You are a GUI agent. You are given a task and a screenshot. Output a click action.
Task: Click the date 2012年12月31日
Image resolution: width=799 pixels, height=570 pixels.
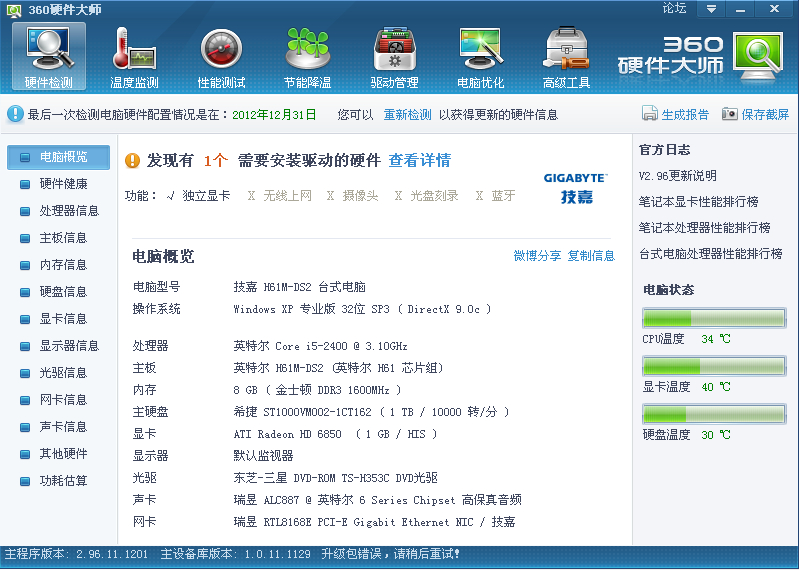[274, 115]
